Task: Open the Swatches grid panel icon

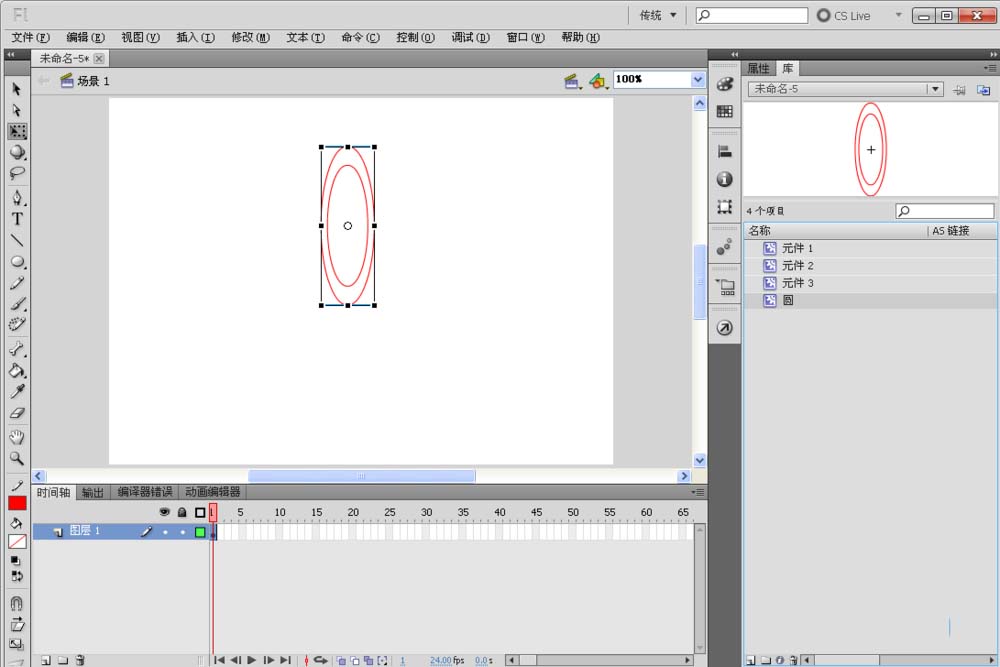Action: (725, 112)
